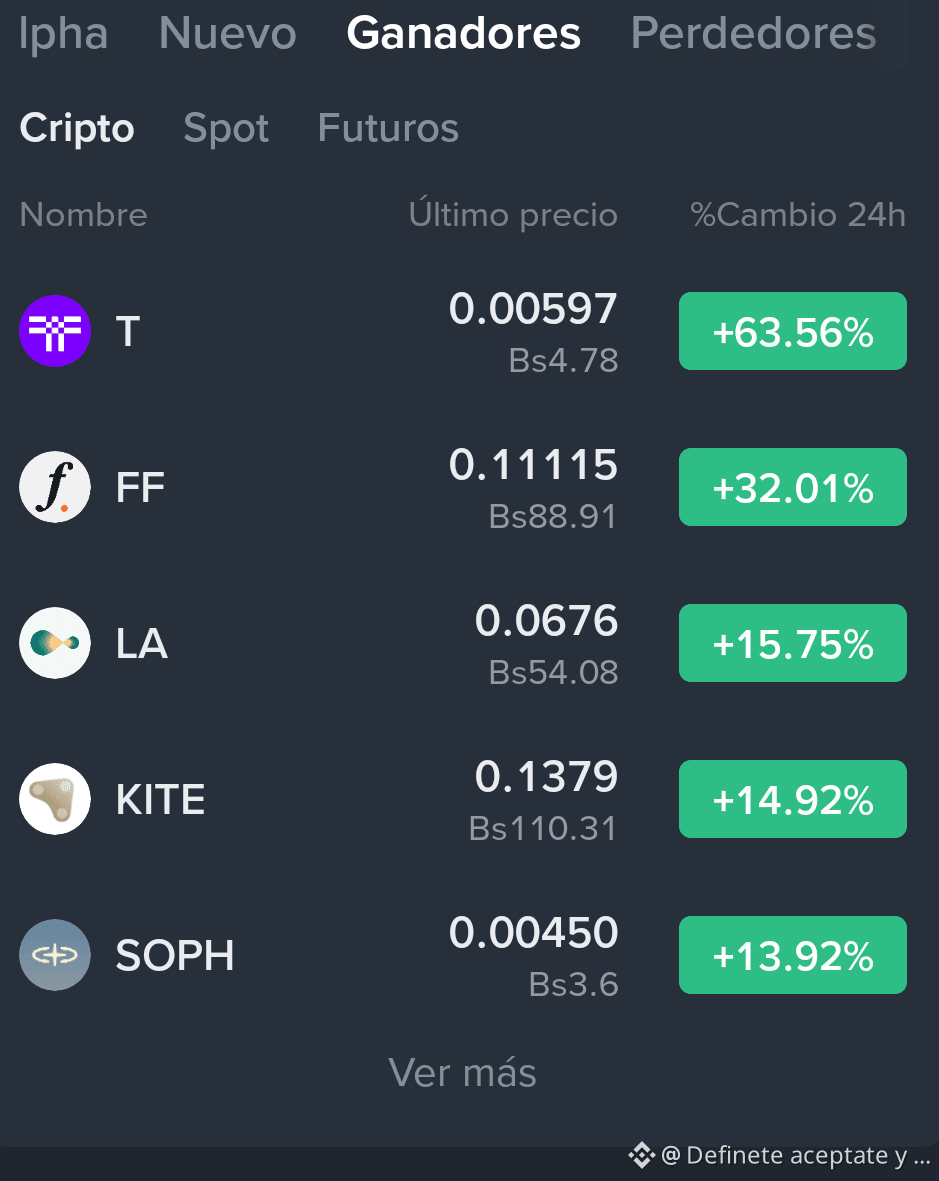The height and width of the screenshot is (1181, 939).
Task: Select the Ganadores tab
Action: coord(463,33)
